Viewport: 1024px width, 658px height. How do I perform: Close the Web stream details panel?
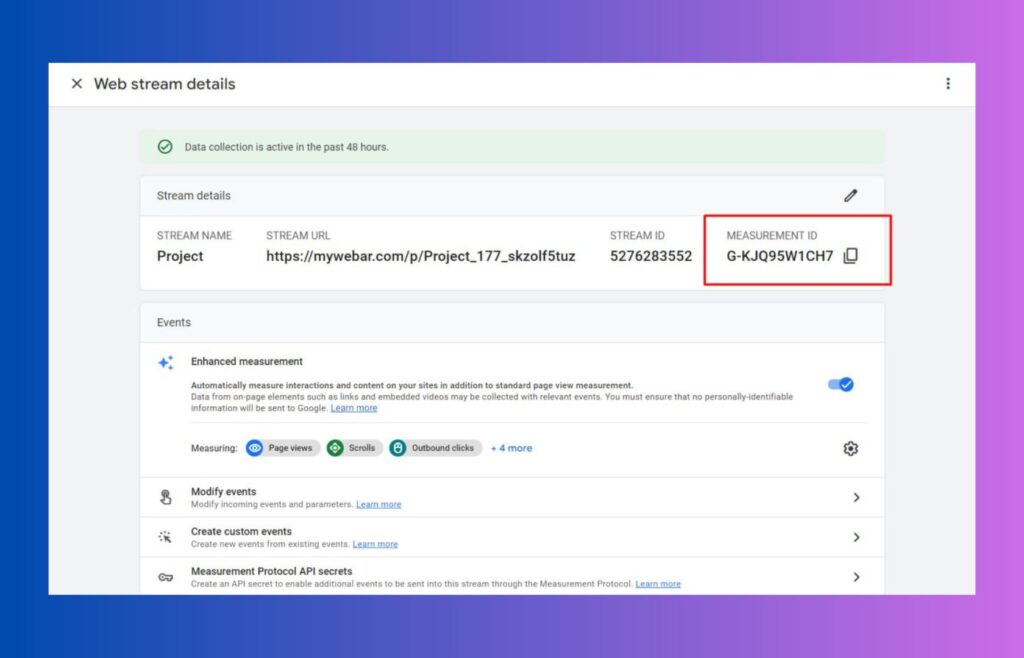pos(77,84)
